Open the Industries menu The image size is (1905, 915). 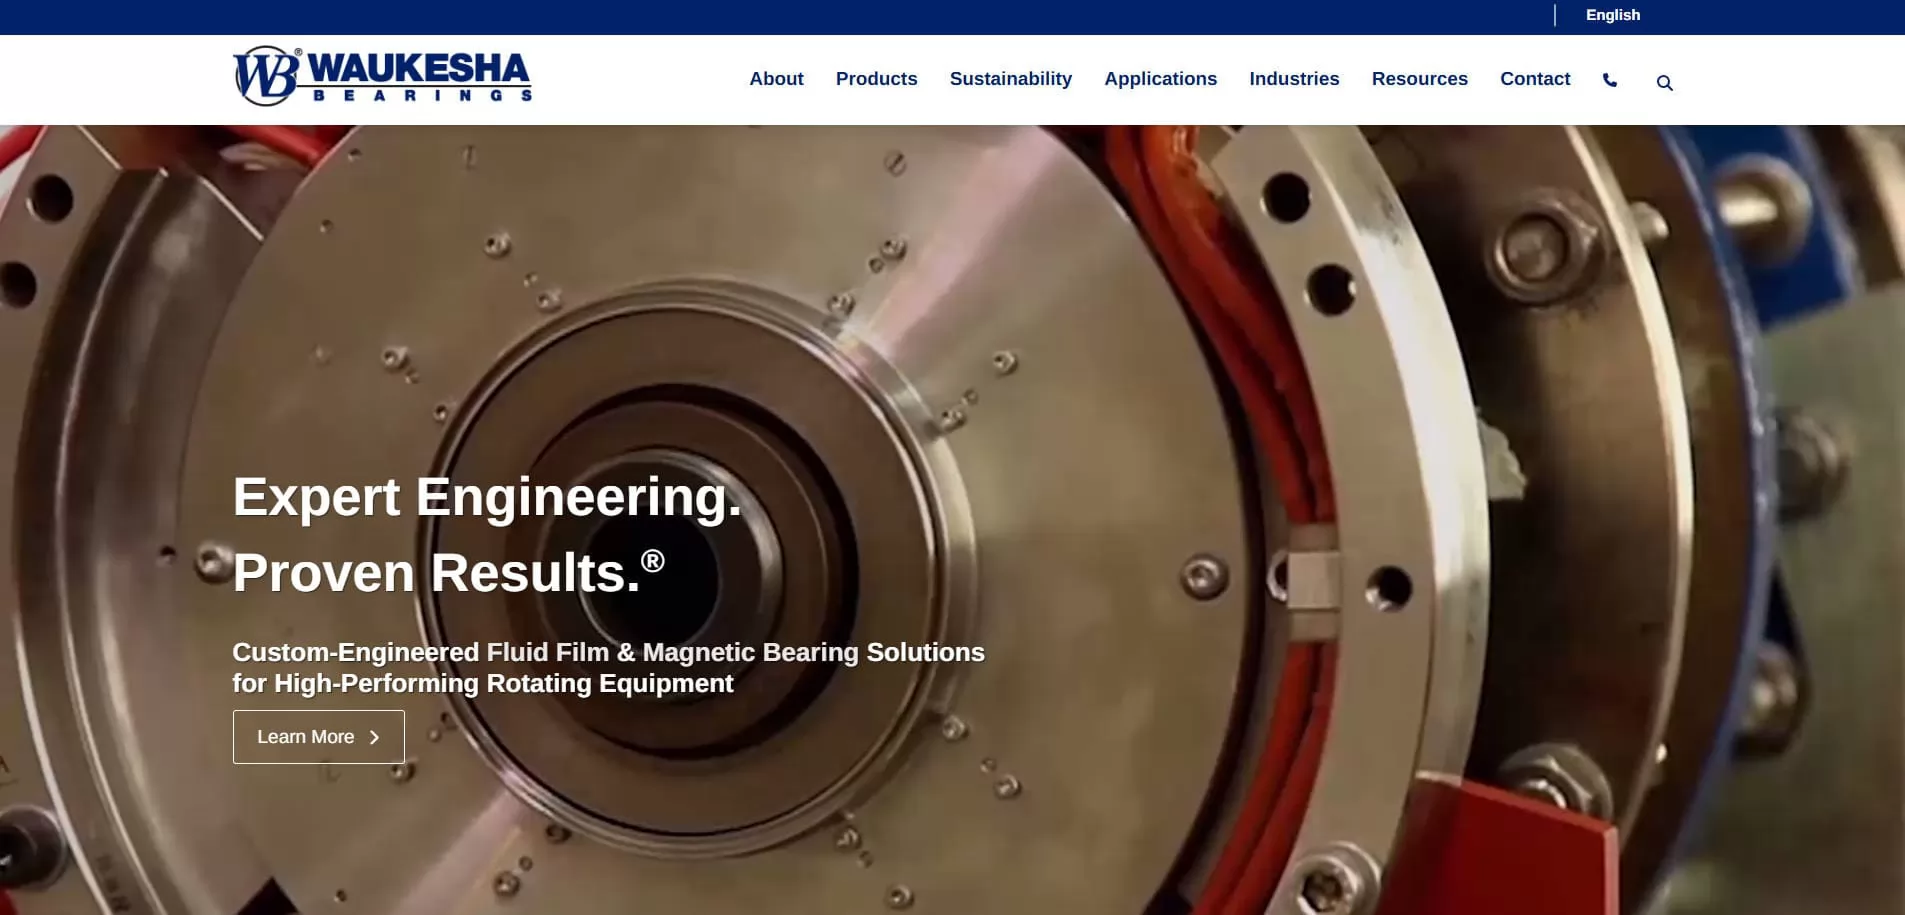pyautogui.click(x=1294, y=79)
